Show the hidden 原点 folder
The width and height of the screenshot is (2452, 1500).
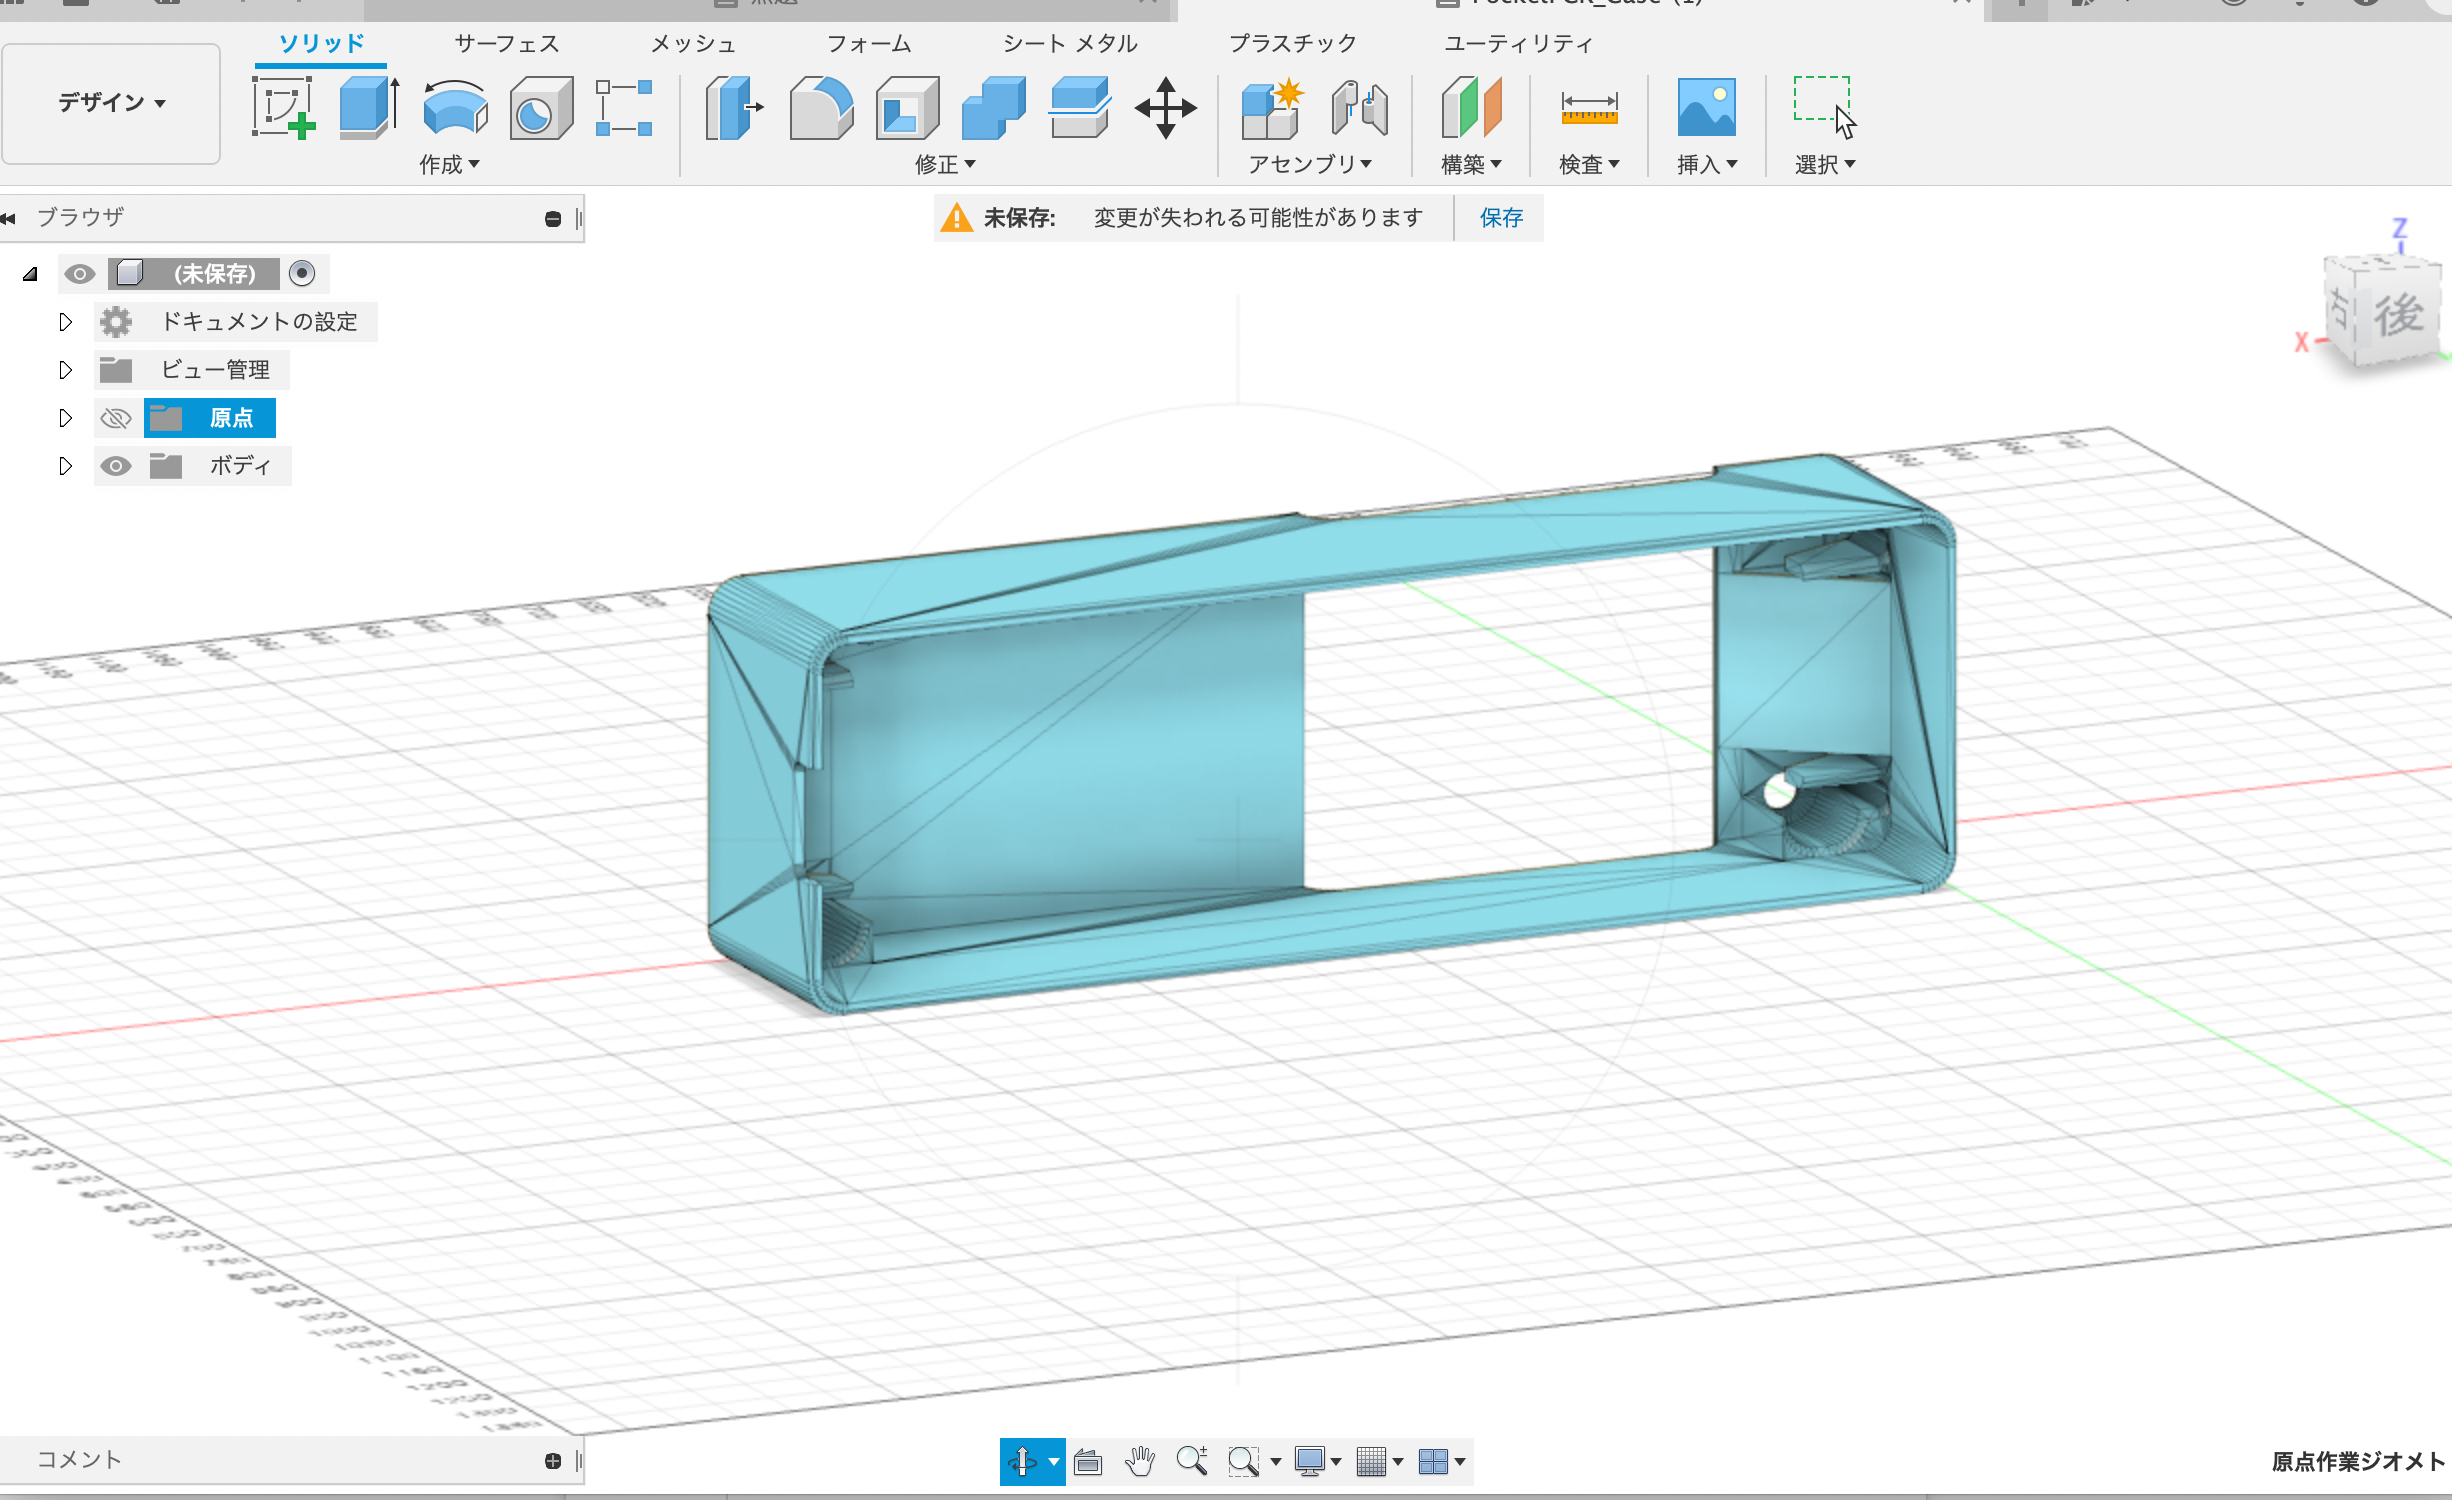[x=116, y=418]
